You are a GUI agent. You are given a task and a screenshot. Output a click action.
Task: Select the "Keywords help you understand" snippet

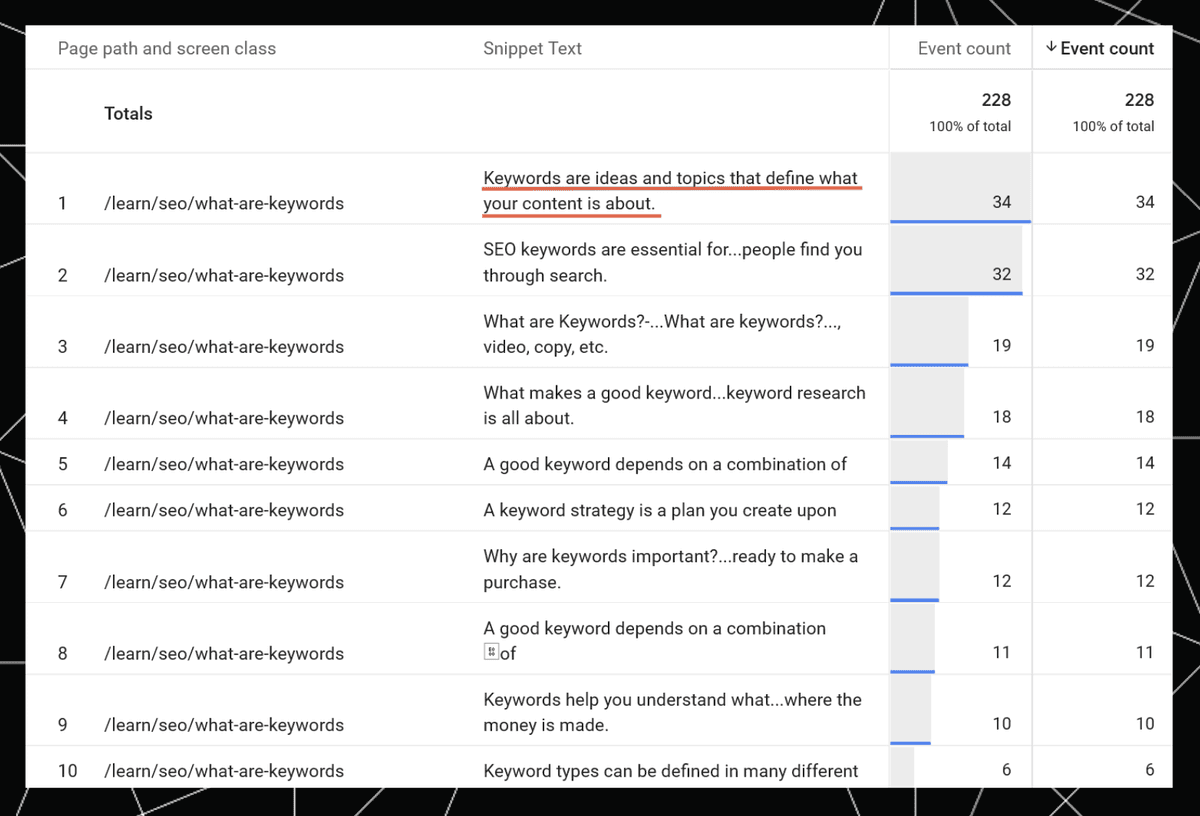[671, 712]
